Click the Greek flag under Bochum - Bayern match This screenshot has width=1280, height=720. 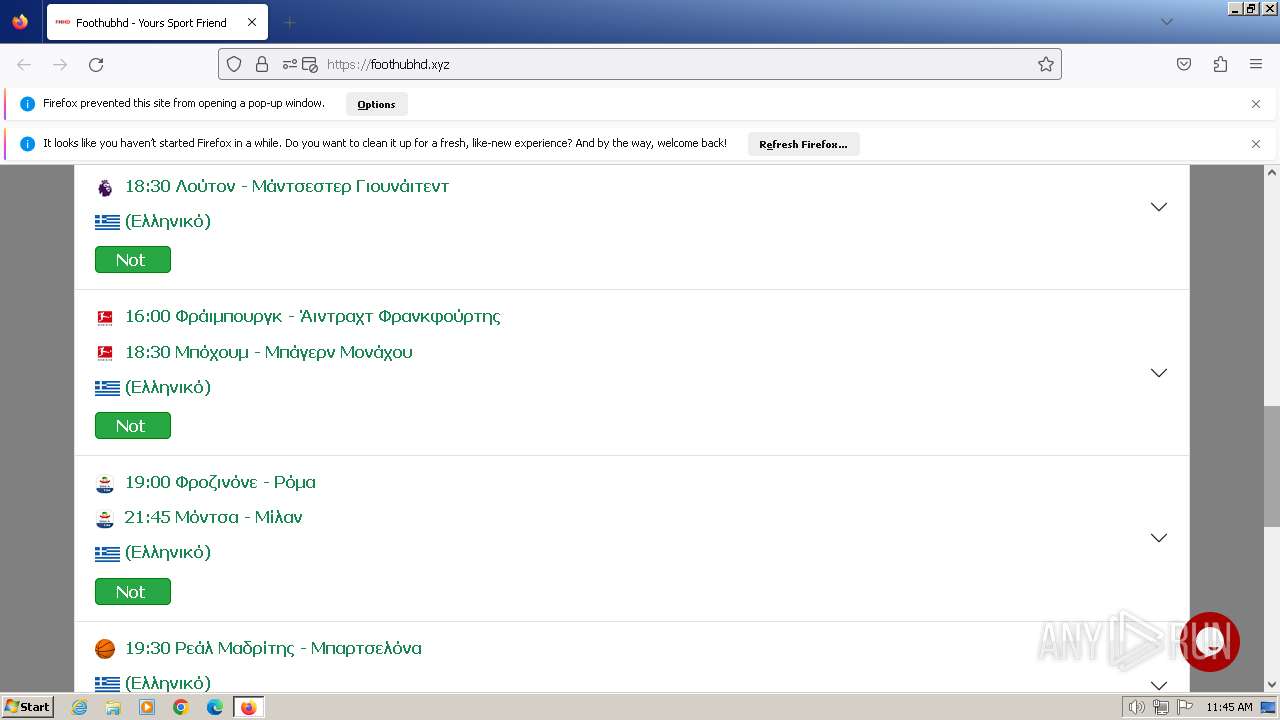coord(107,388)
